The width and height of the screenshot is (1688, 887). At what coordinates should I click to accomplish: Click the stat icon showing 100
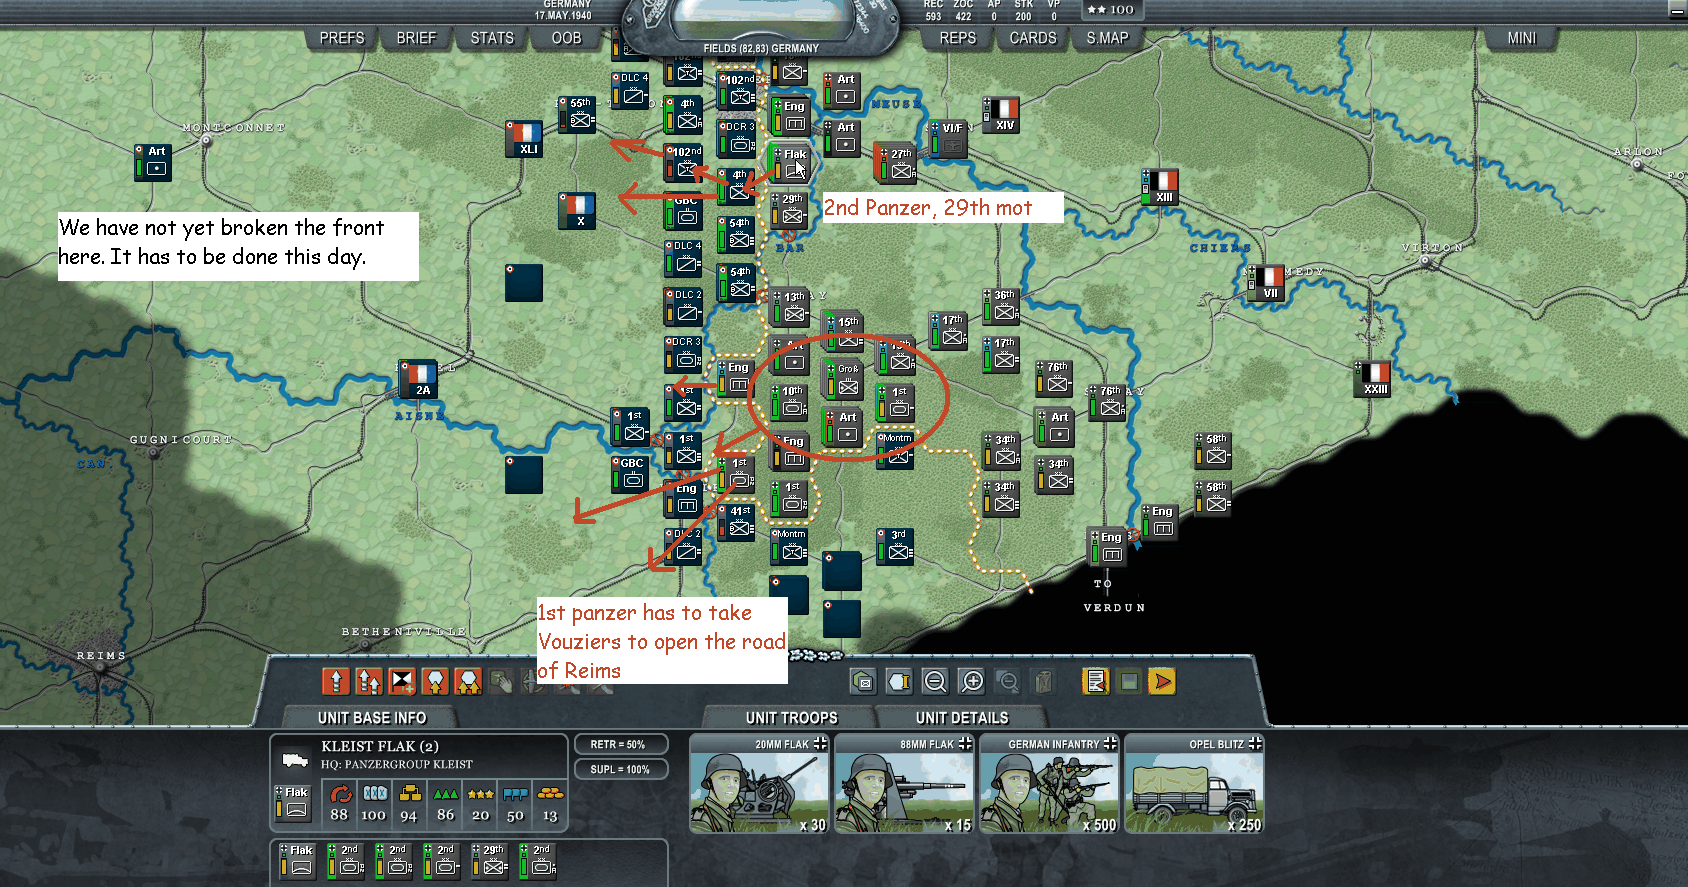point(374,794)
